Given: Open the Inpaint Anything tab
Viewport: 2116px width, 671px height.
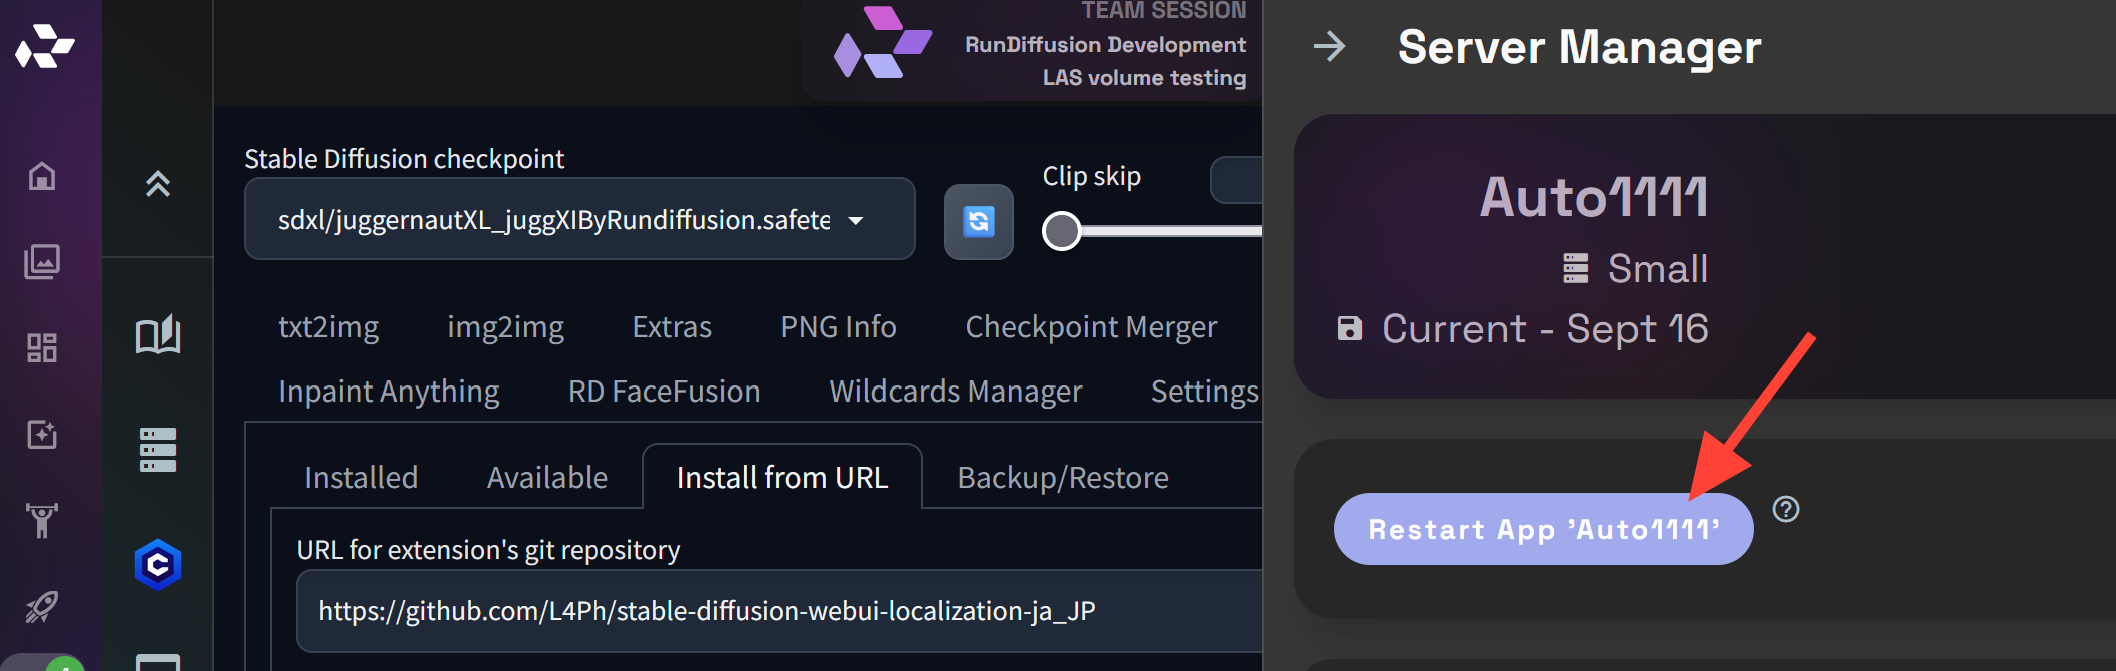Looking at the screenshot, I should coord(389,391).
